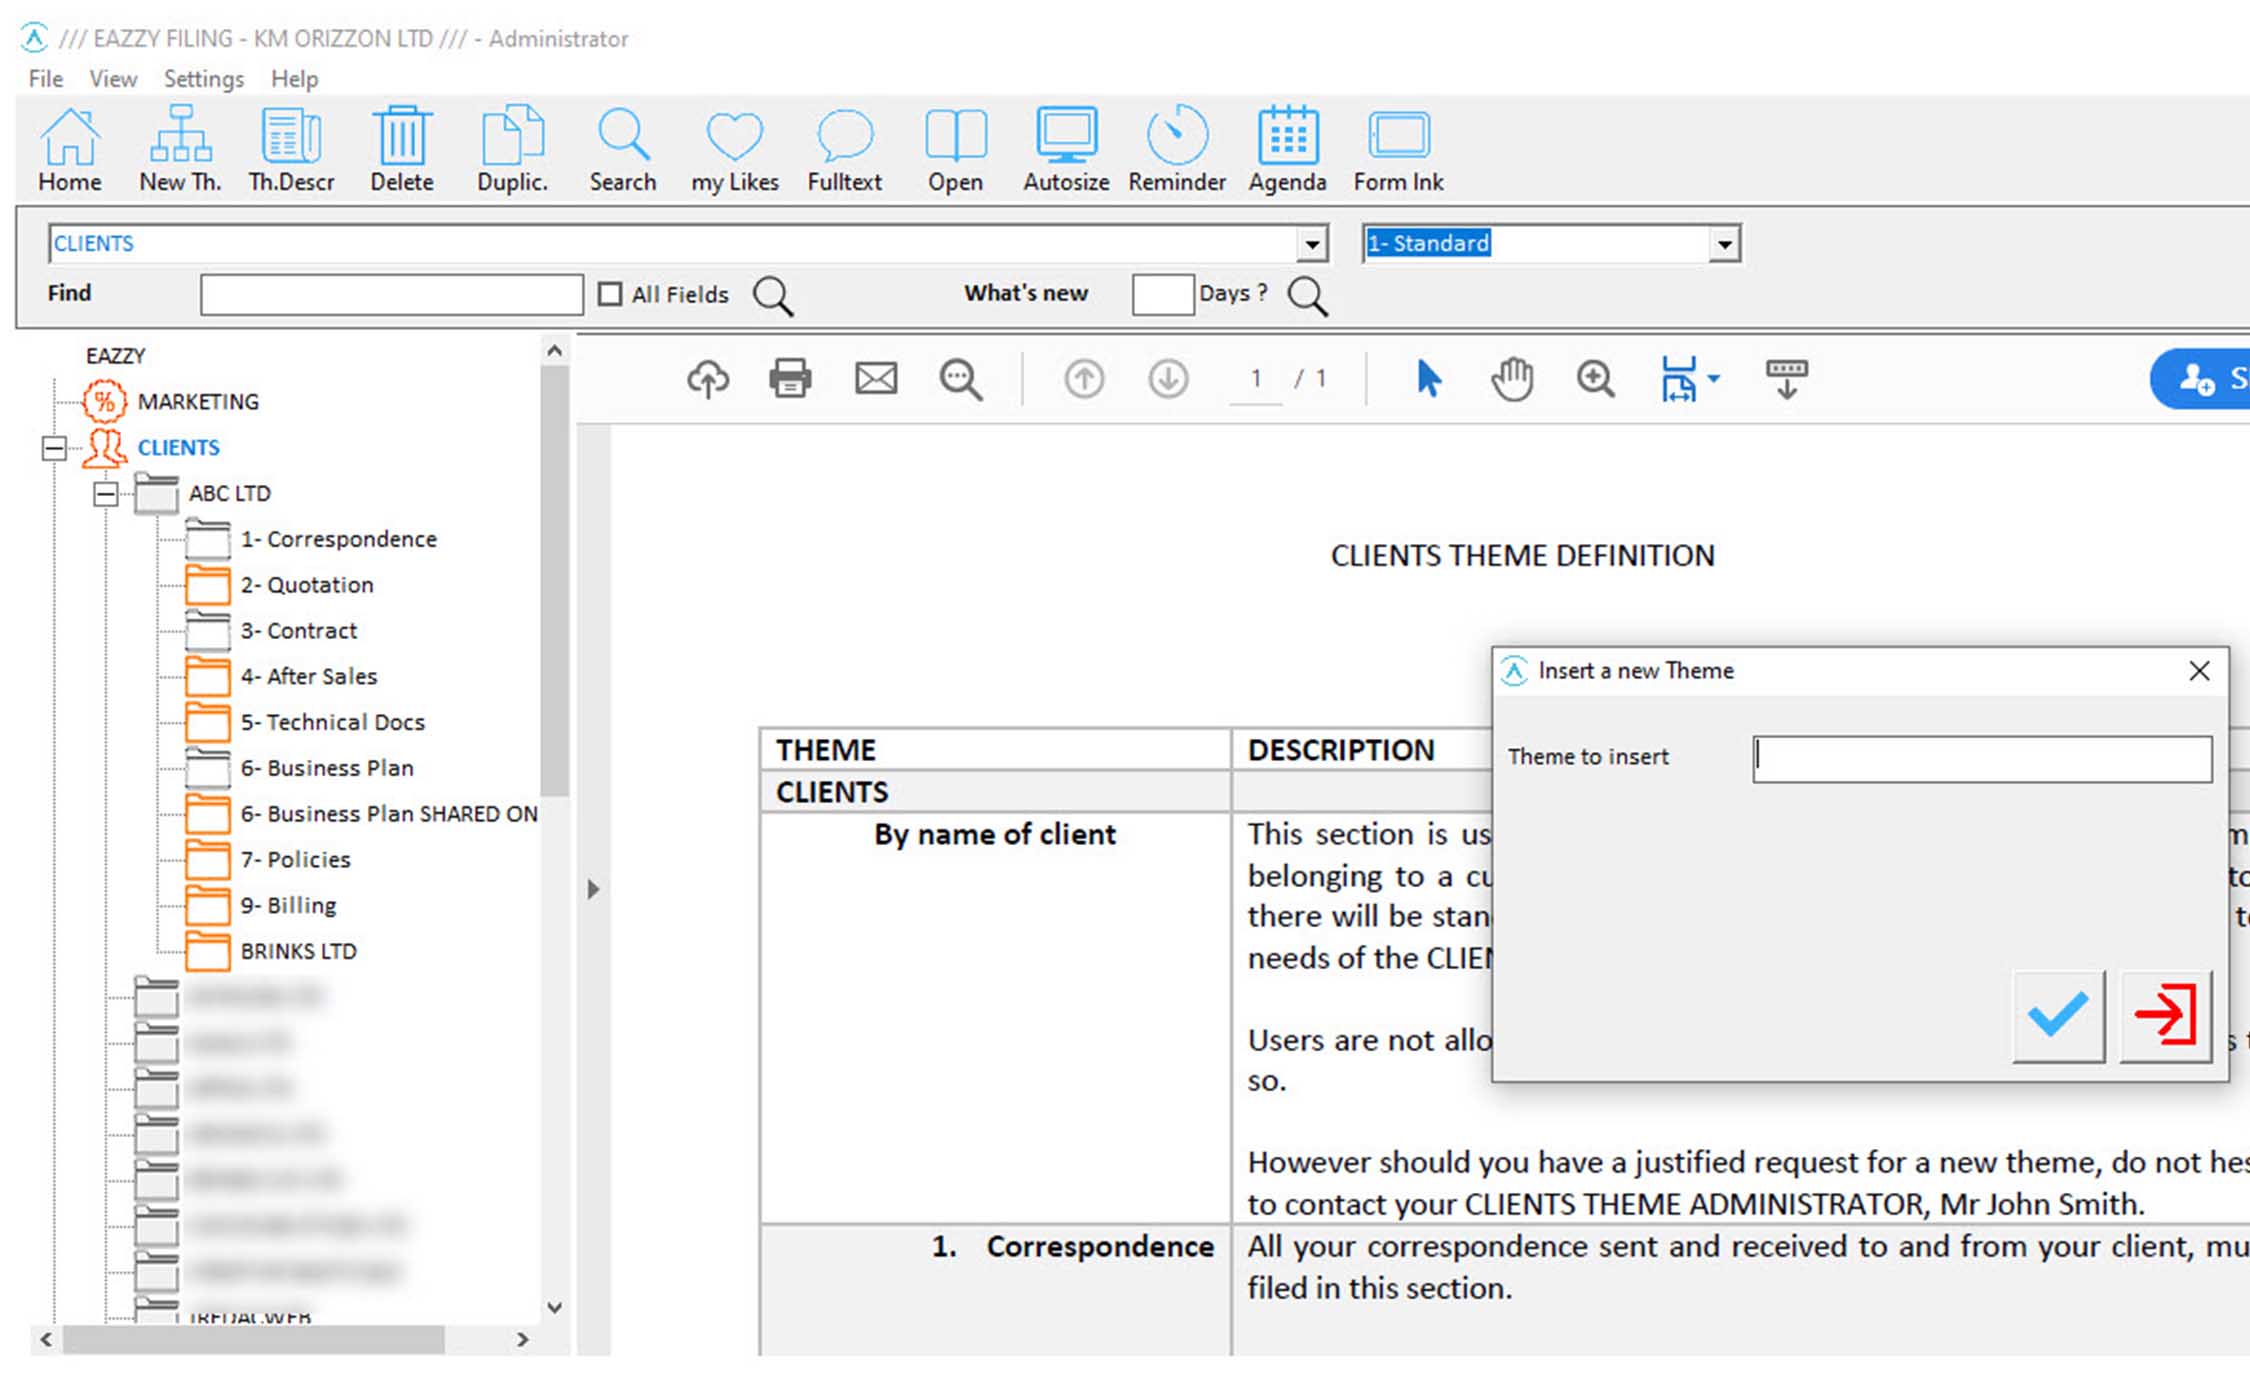Create a new theme with New Th.

[180, 149]
